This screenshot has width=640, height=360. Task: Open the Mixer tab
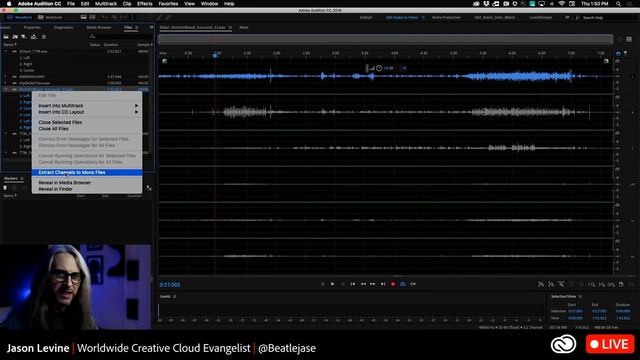pyautogui.click(x=244, y=27)
